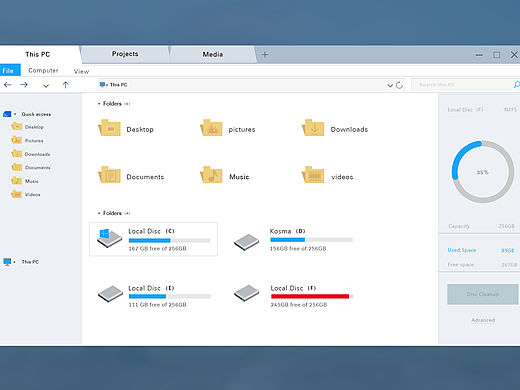Click the Used Space label
The width and height of the screenshot is (520, 390).
[x=462, y=250]
